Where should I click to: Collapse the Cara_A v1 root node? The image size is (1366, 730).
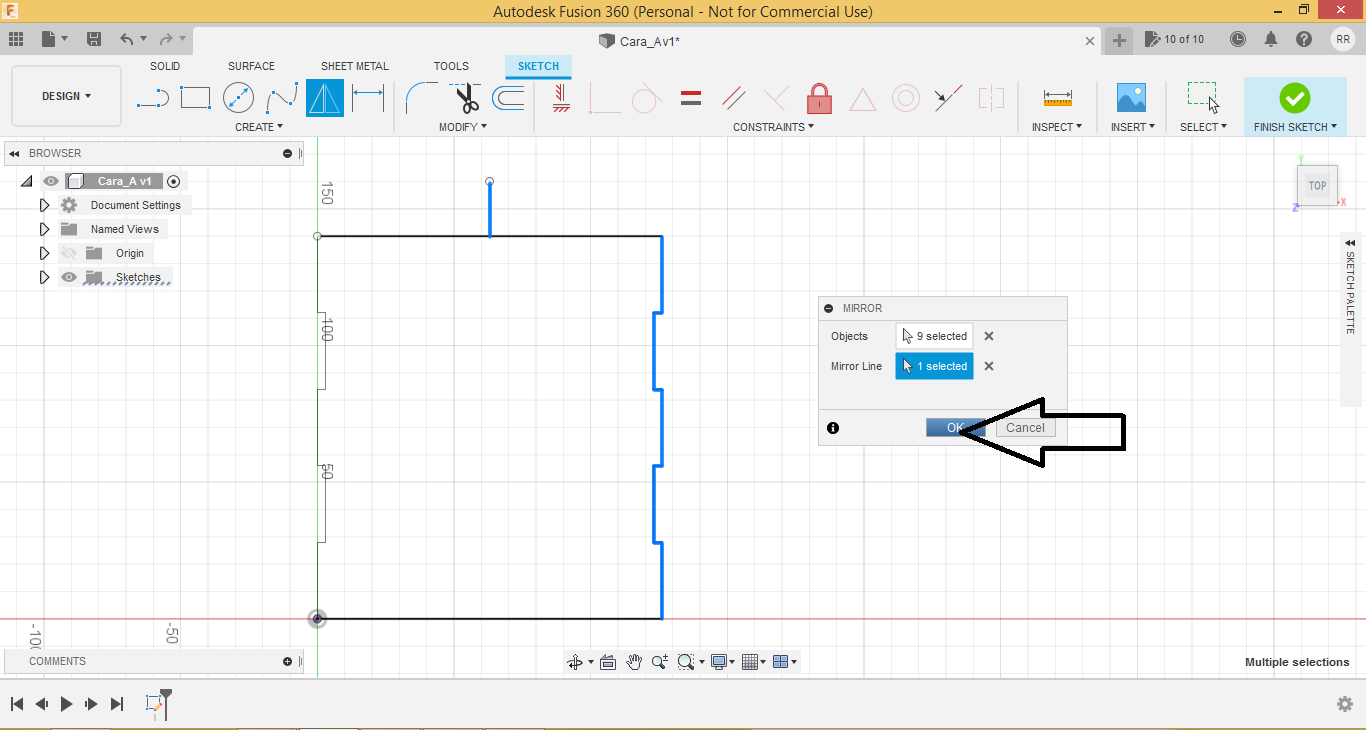(27, 181)
